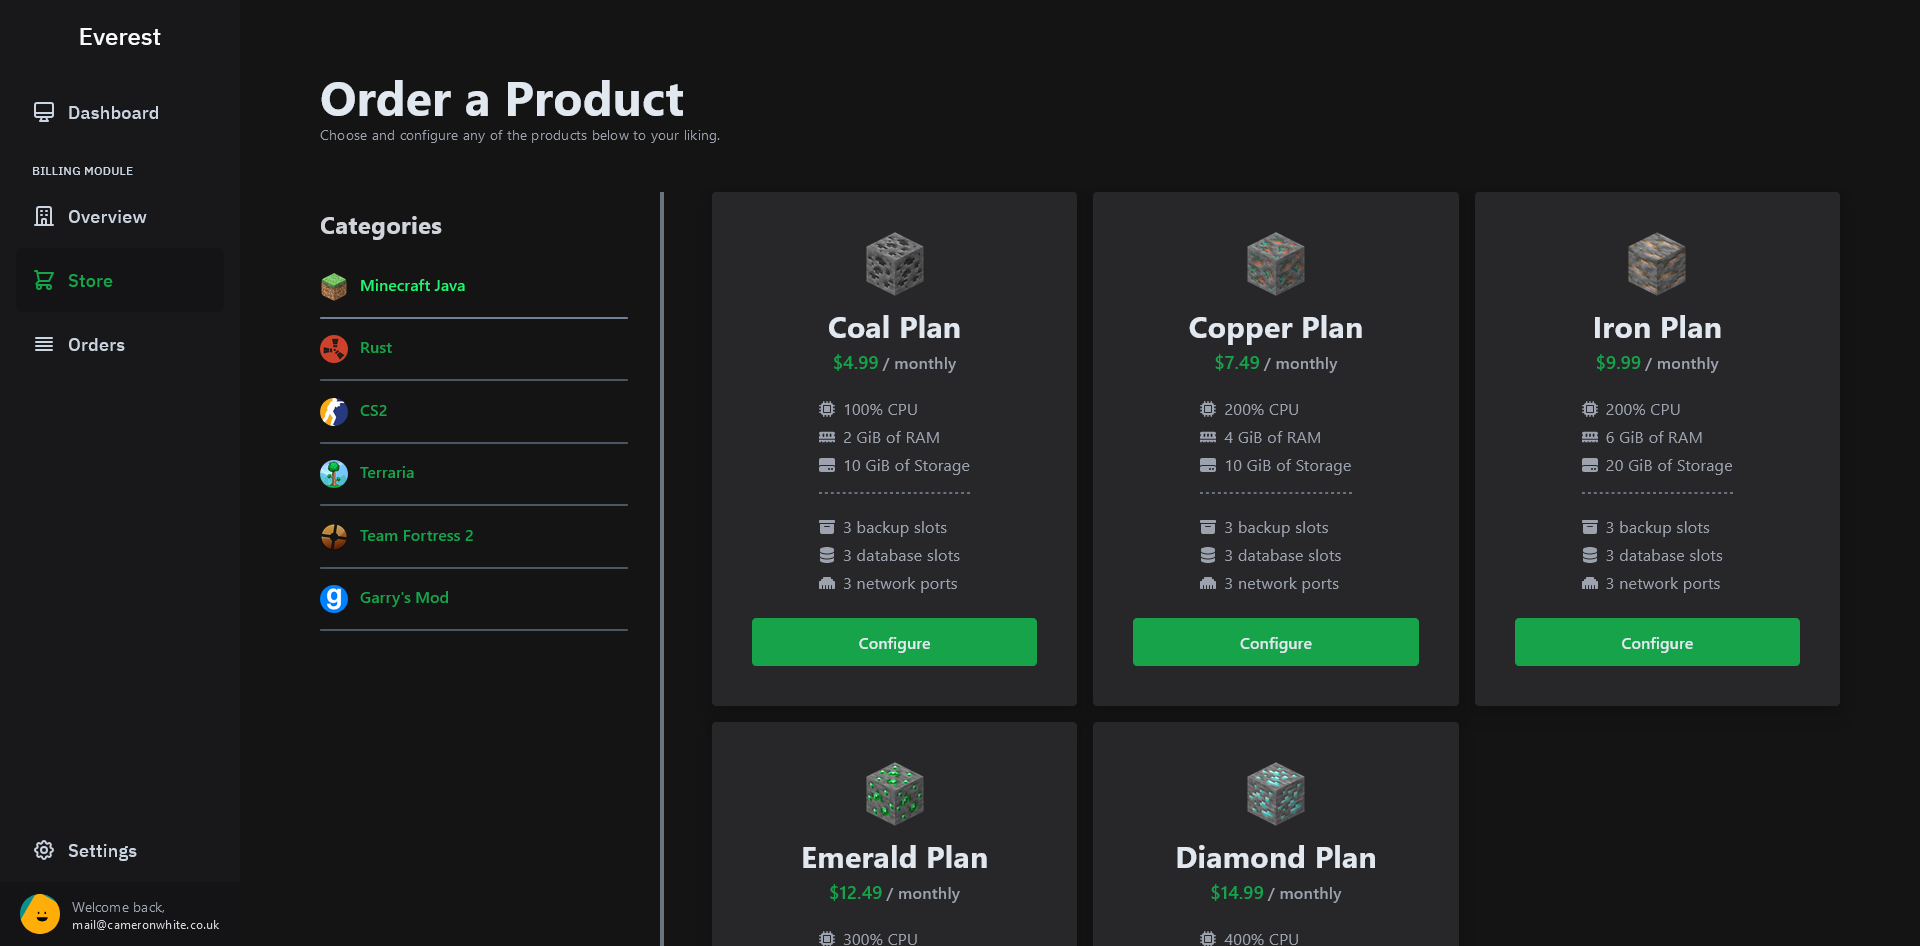View the Orders page

tap(120, 344)
